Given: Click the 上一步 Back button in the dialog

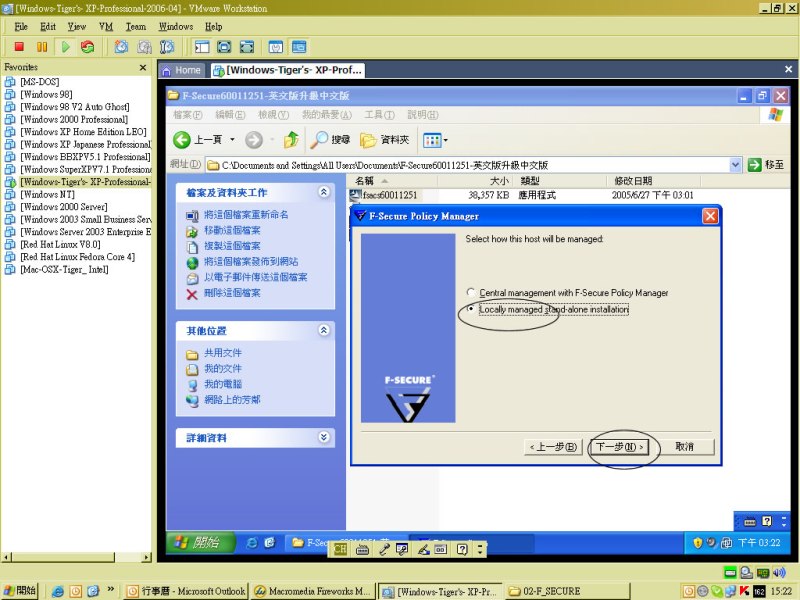Looking at the screenshot, I should (553, 447).
